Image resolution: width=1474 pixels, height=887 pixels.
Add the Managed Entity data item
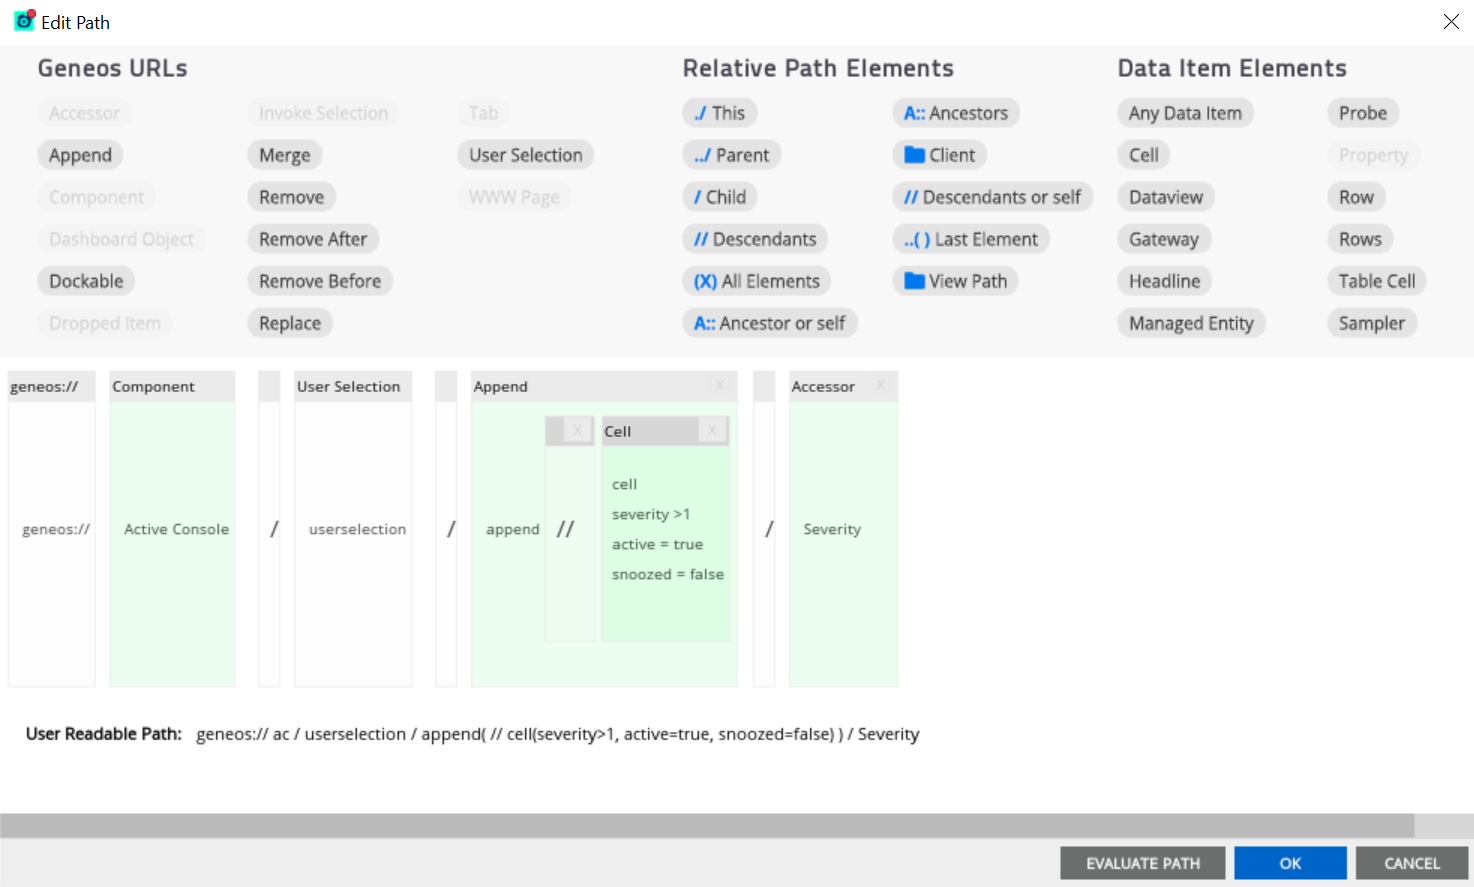(x=1191, y=323)
